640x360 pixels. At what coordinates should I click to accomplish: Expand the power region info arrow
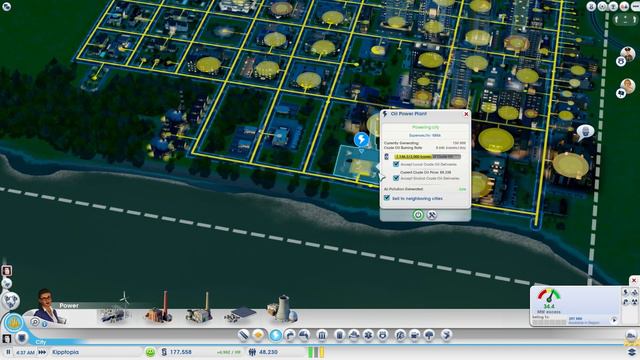tap(614, 320)
